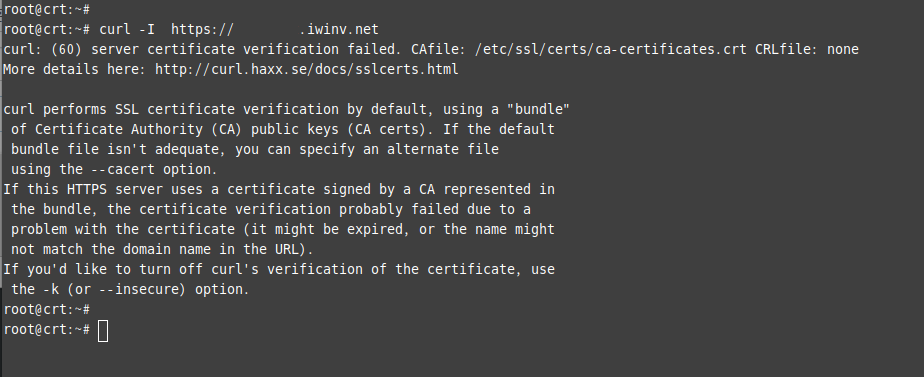Image resolution: width=924 pixels, height=377 pixels.
Task: Click "bundle file isn't adequate" line
Action: pyautogui.click(x=255, y=150)
